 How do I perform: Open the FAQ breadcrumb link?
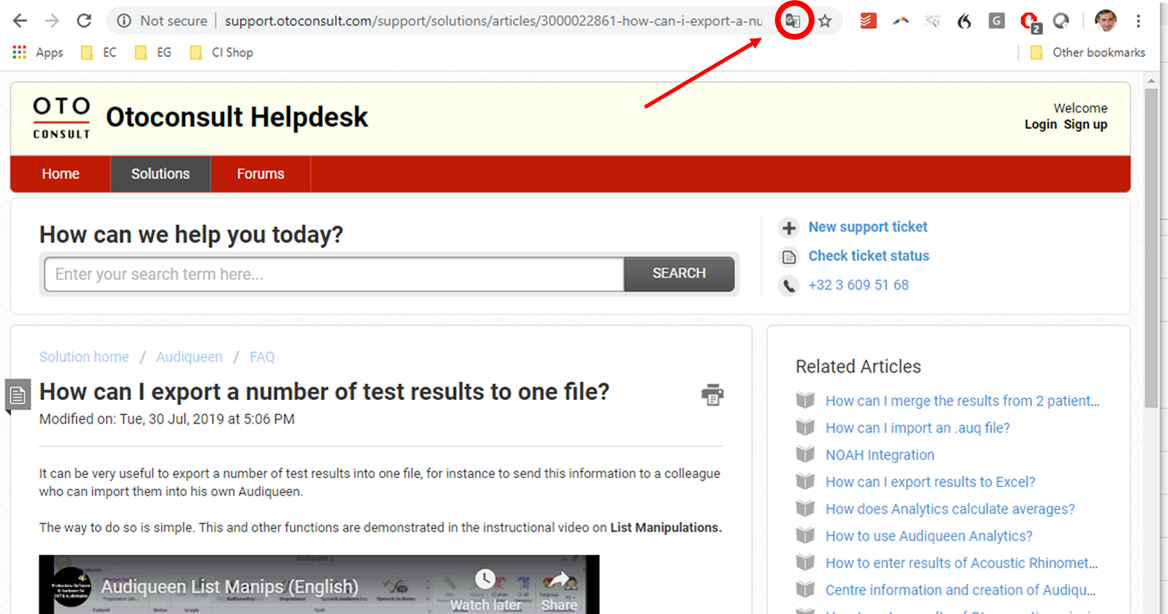tap(262, 357)
